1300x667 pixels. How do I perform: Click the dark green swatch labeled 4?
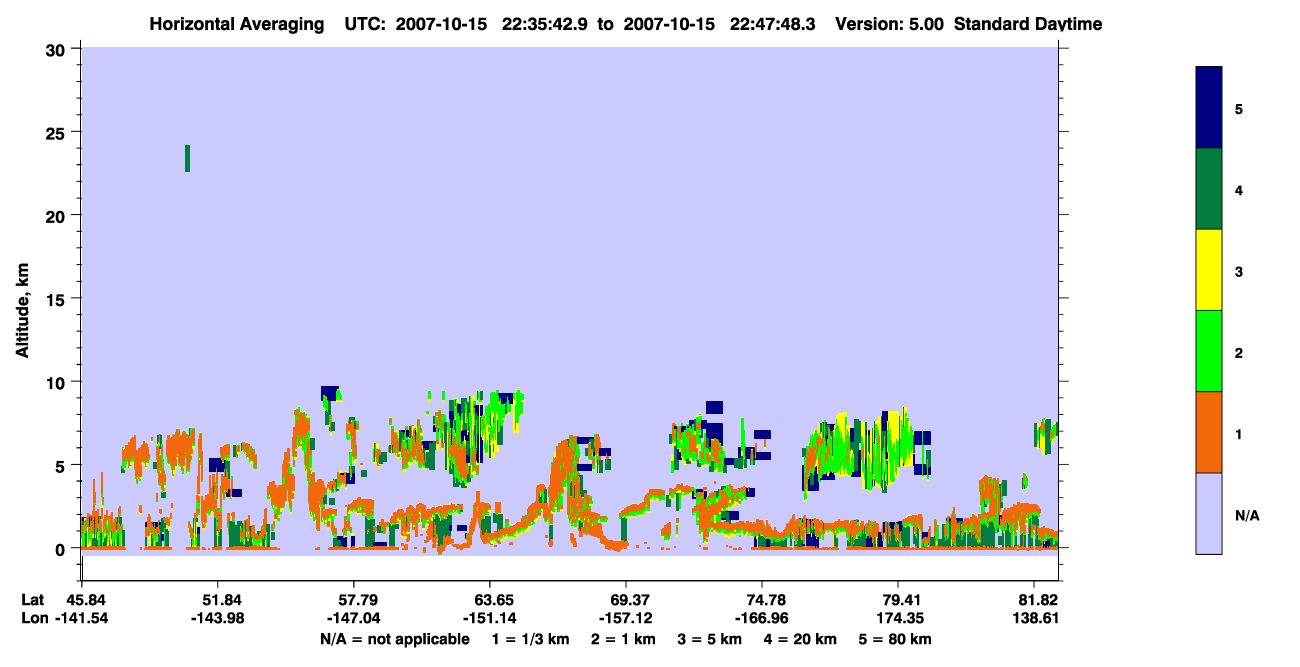(x=1209, y=189)
